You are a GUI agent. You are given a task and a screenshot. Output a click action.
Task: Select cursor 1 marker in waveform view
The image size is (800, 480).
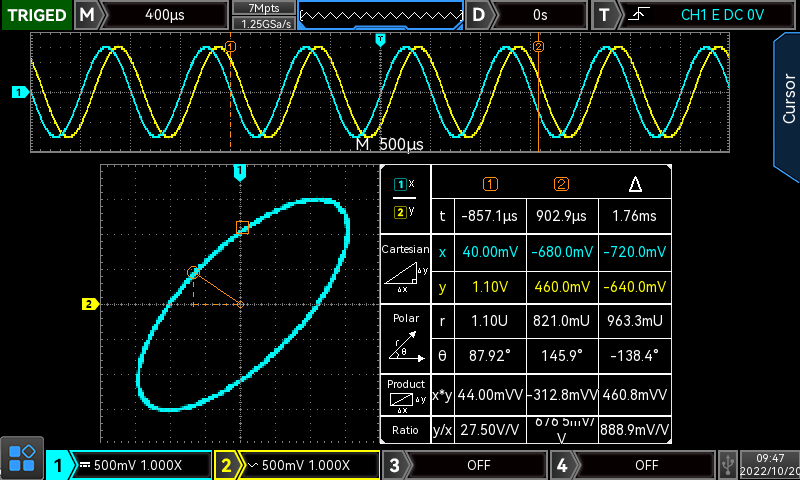231,46
